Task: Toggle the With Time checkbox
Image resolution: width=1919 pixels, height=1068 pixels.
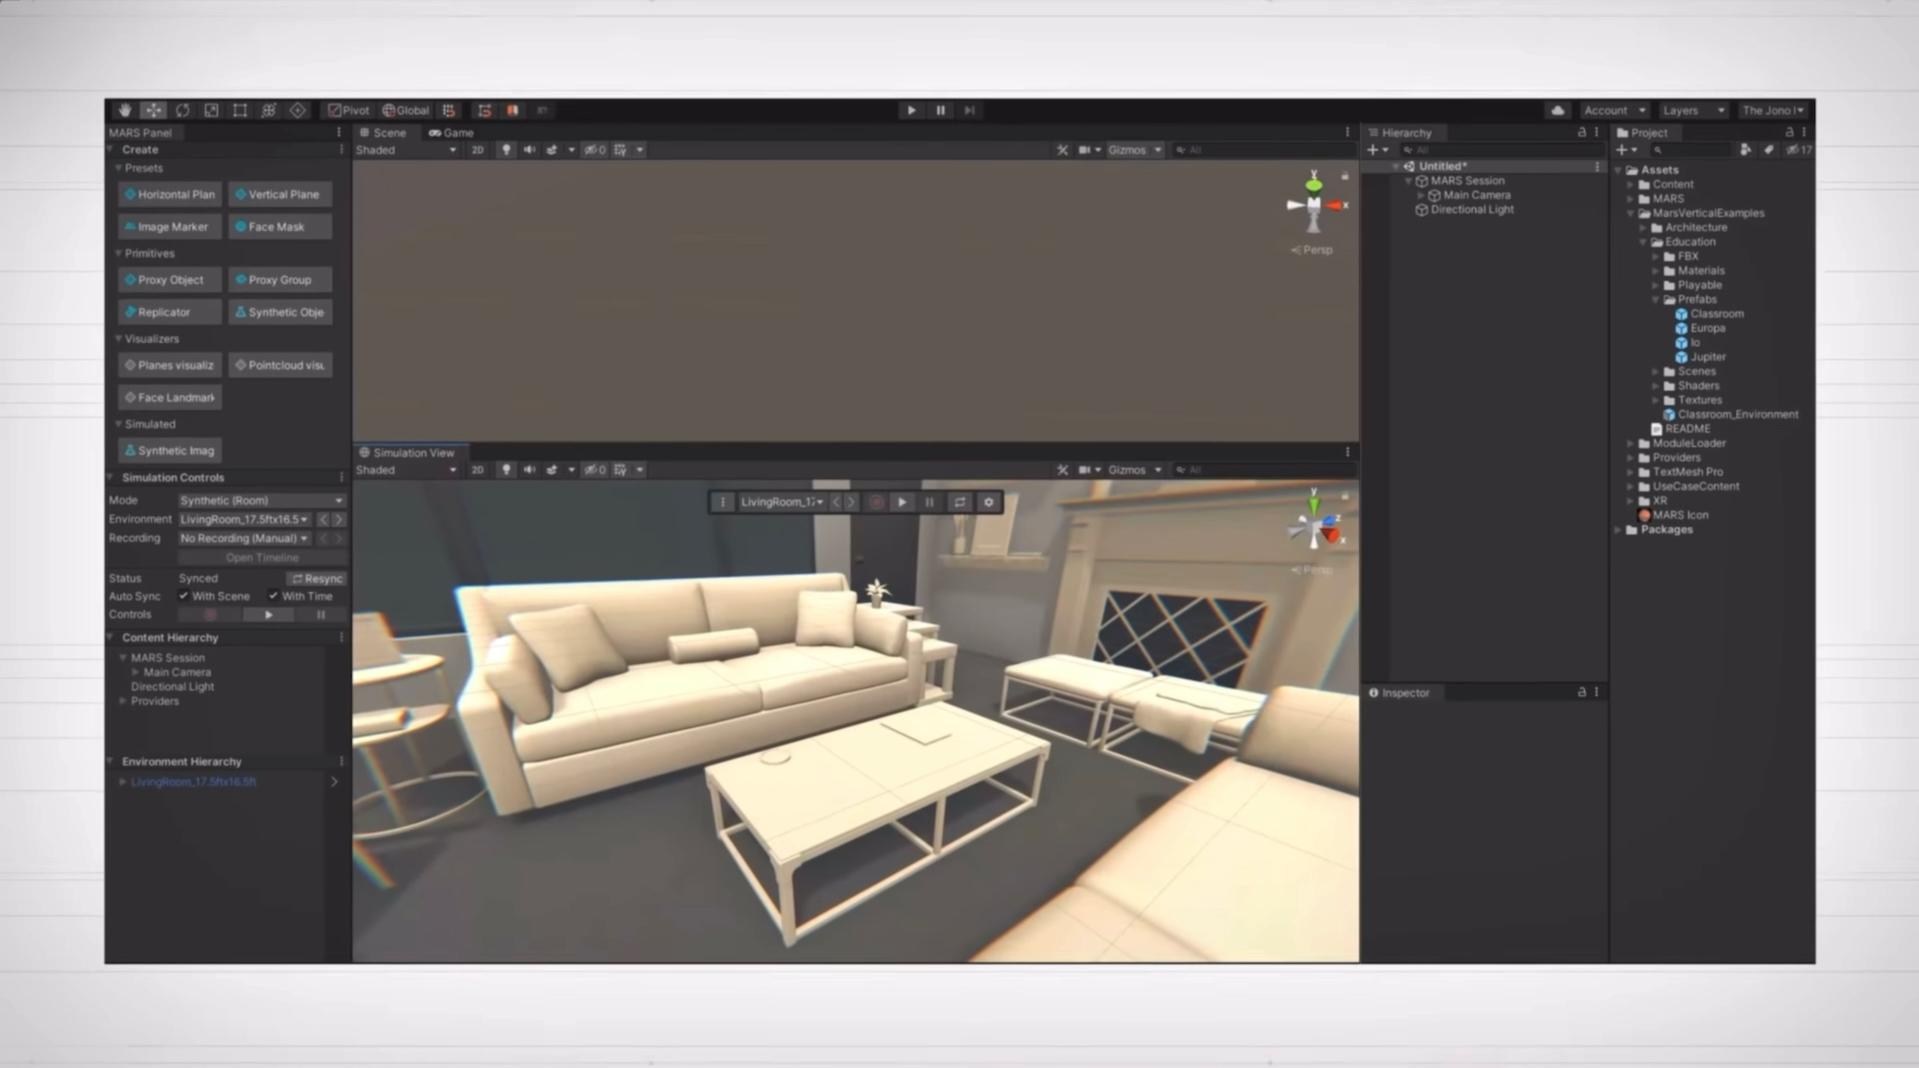Action: 273,596
